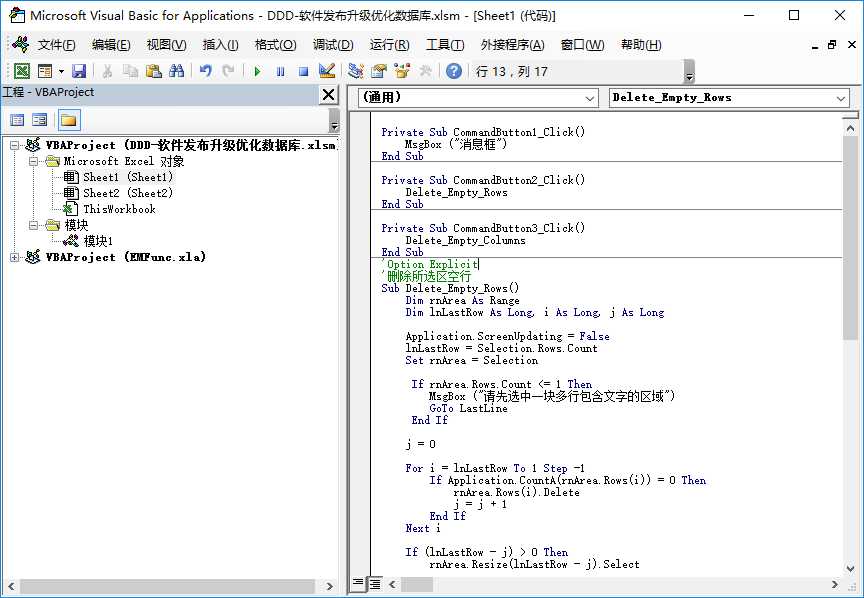The width and height of the screenshot is (864, 598).
Task: Click the Copy icon in toolbar
Action: click(131, 71)
